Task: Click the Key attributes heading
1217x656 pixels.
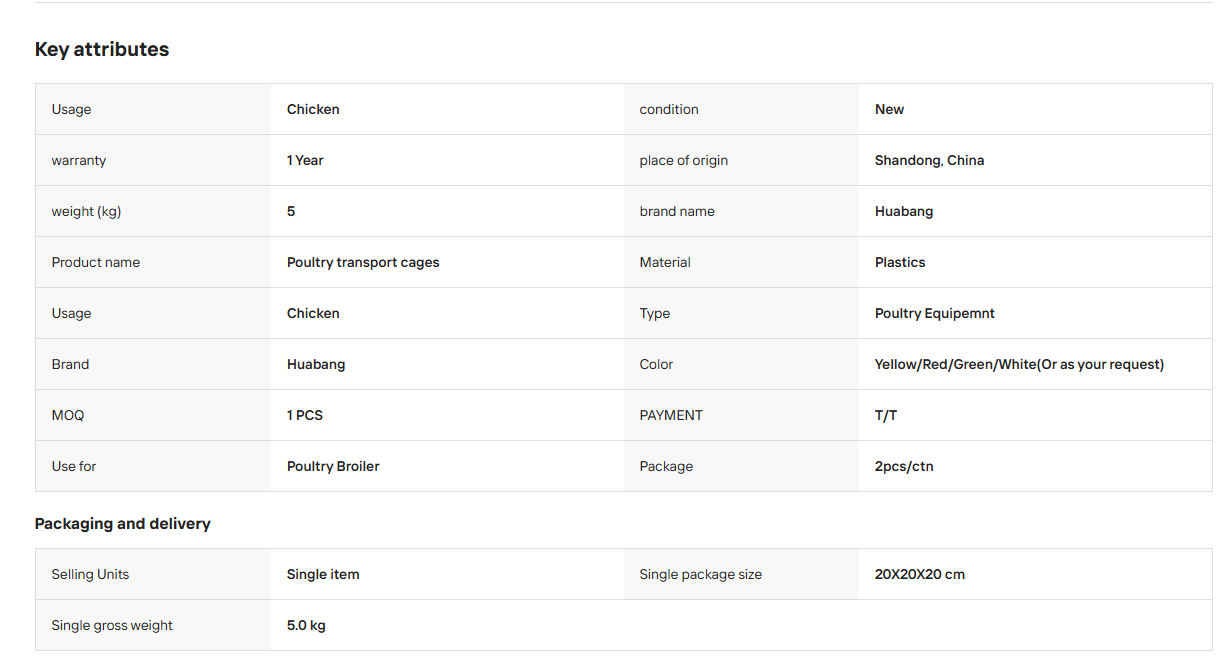Action: (102, 49)
